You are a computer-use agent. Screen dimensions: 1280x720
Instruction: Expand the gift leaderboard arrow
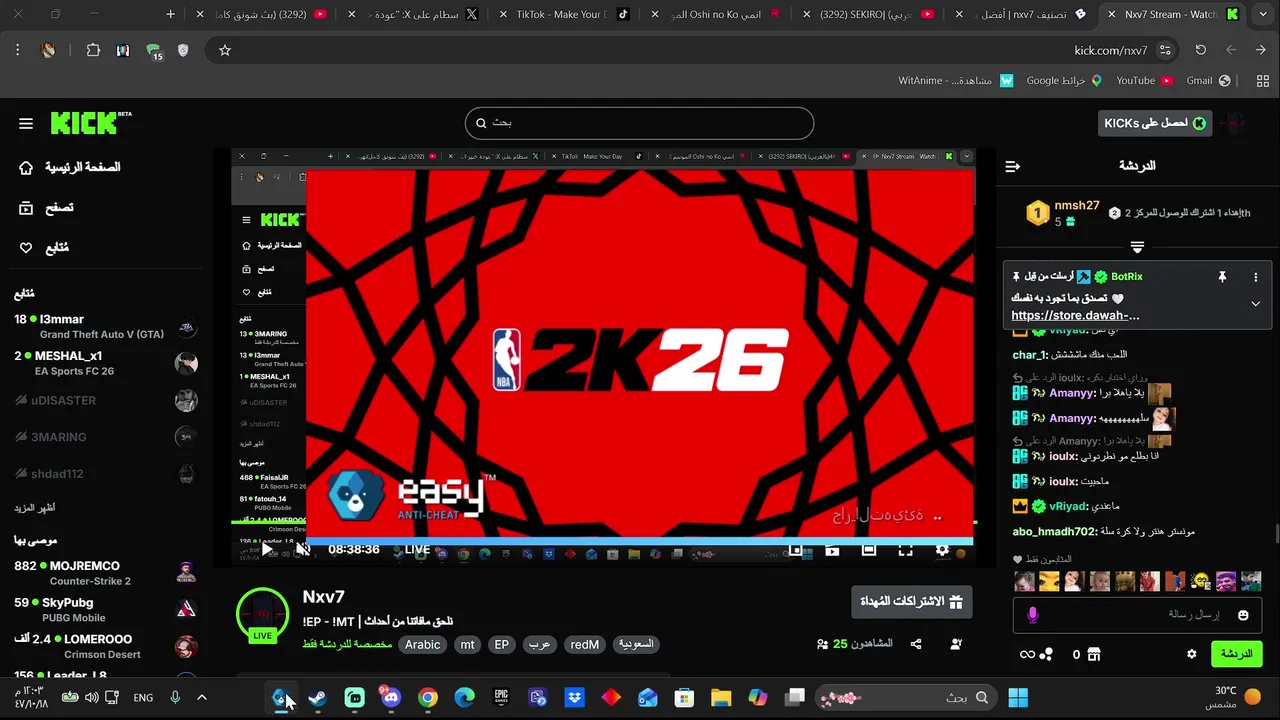pyautogui.click(x=1137, y=246)
